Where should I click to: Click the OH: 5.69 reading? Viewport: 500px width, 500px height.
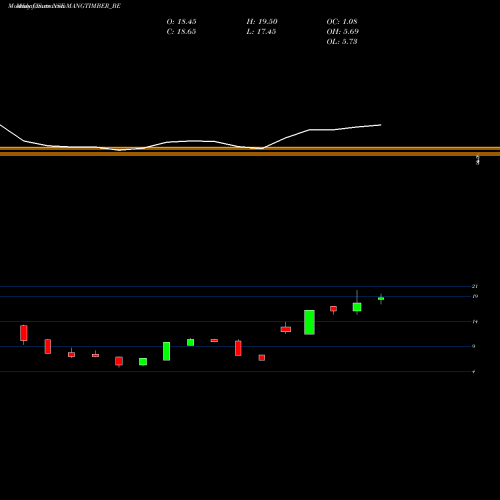(343, 32)
